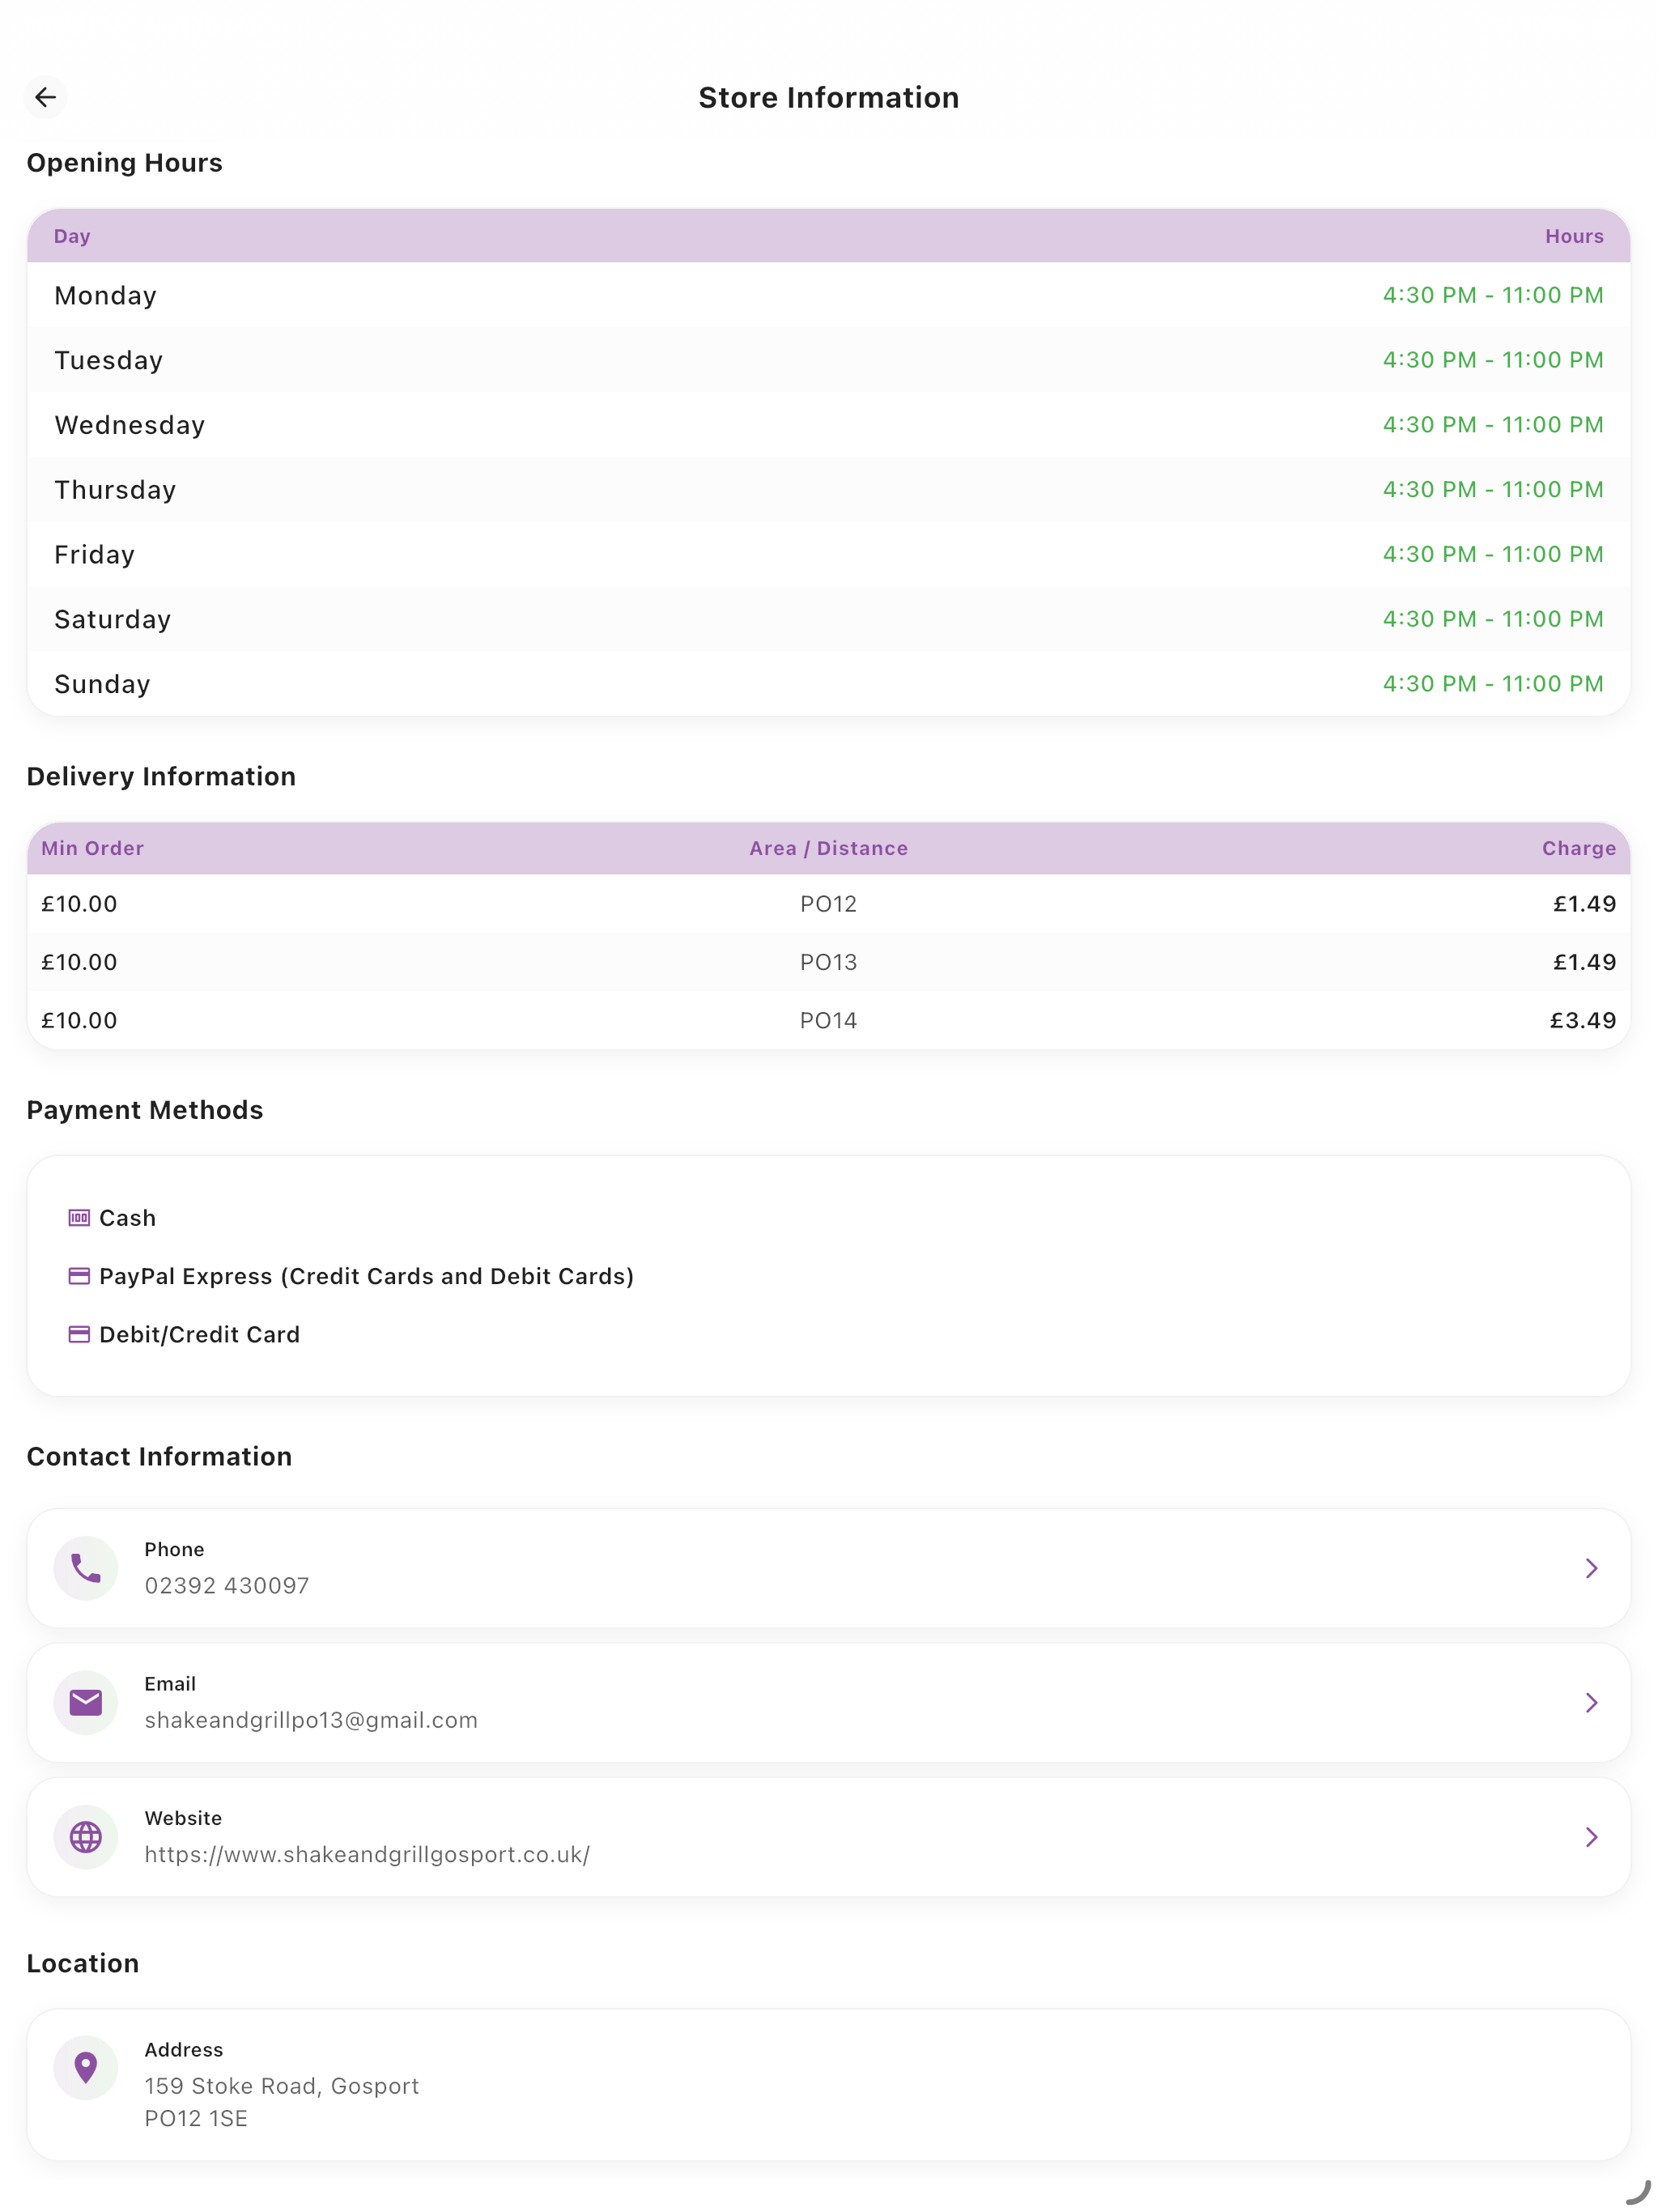
Task: Tap the address location pin icon
Action: (86, 2067)
